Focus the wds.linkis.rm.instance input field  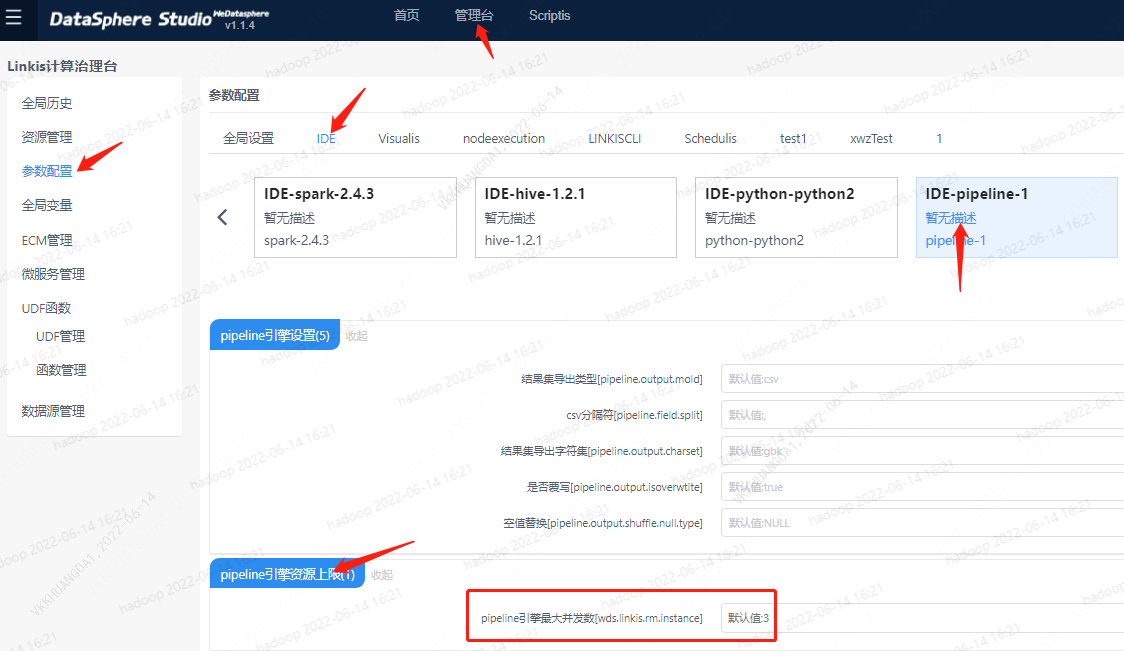(x=920, y=618)
